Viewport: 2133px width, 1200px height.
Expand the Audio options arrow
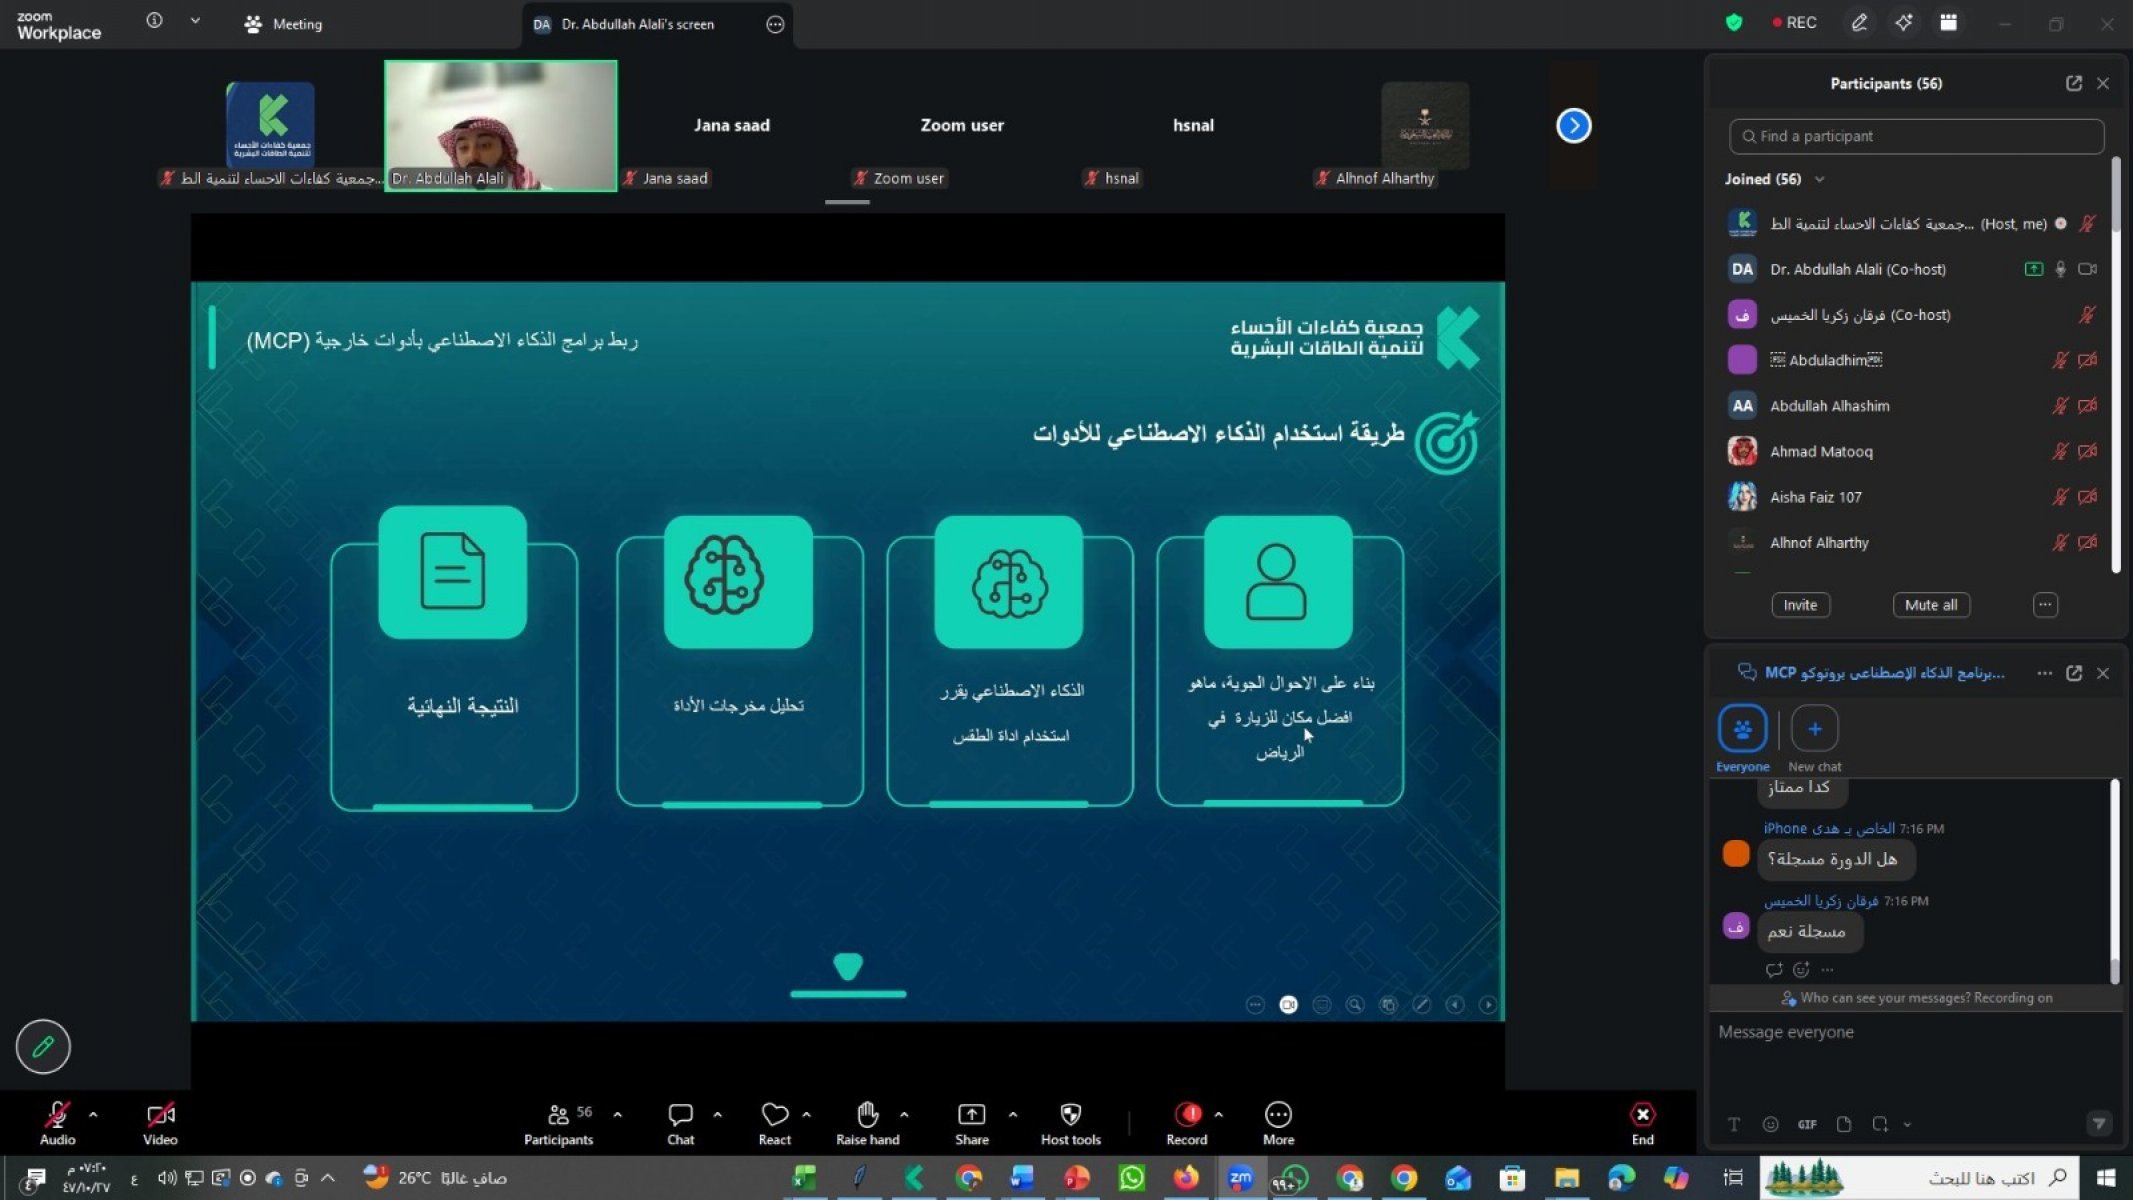pos(93,1114)
